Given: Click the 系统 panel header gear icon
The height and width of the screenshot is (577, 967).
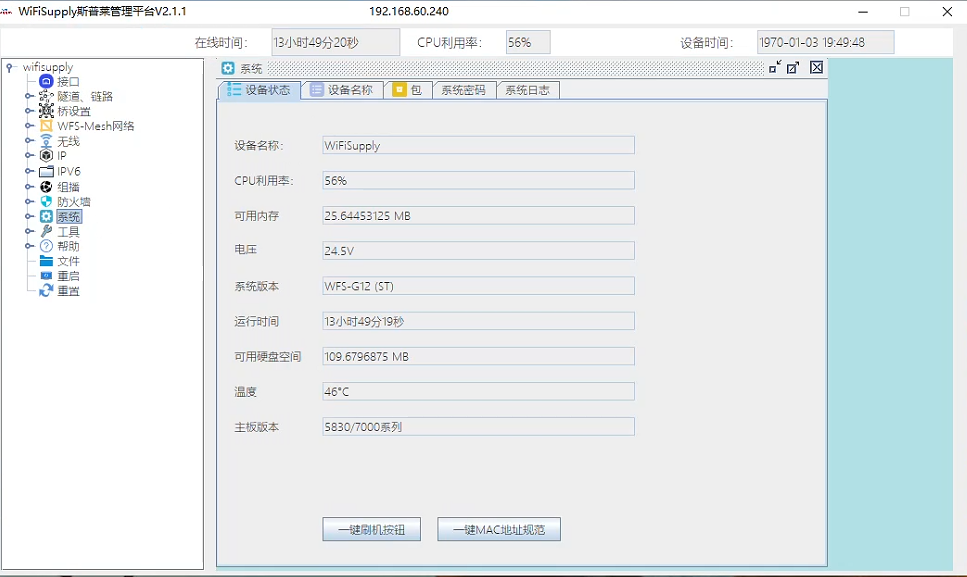Looking at the screenshot, I should point(228,68).
